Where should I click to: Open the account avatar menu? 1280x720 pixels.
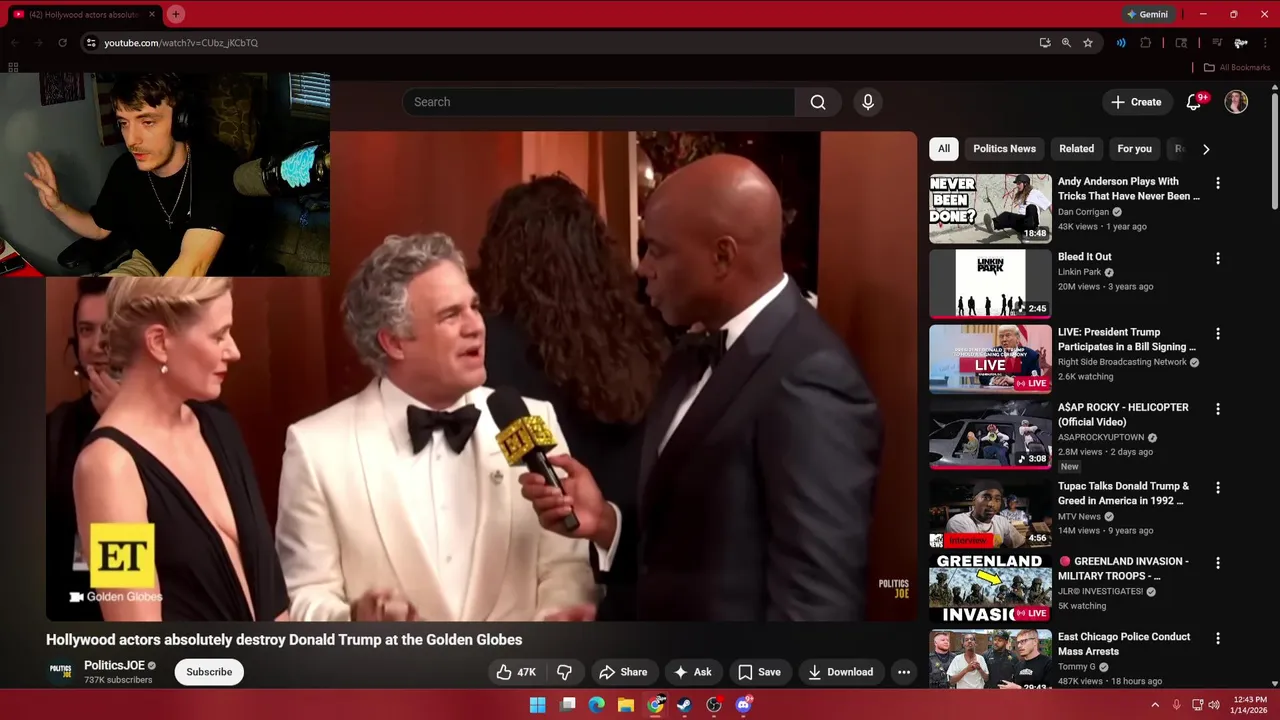pyautogui.click(x=1236, y=102)
